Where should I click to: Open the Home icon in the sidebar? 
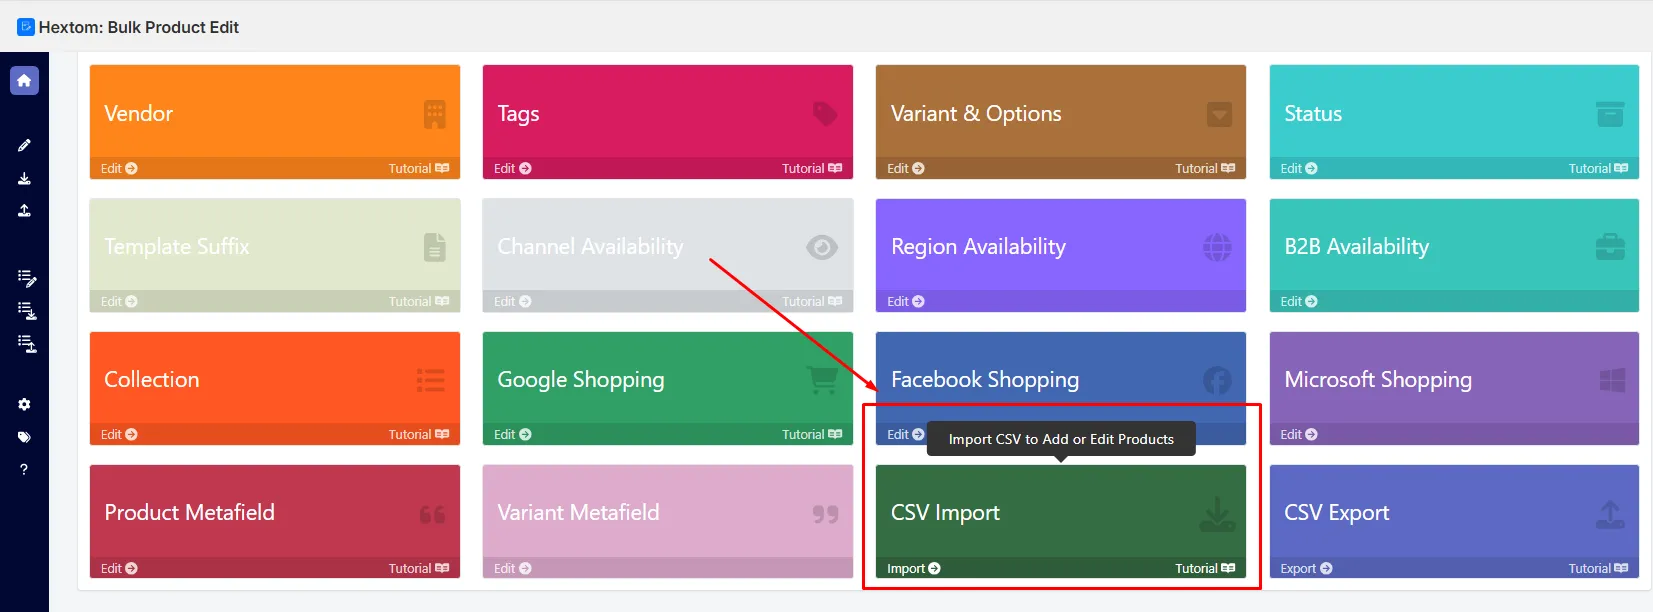tap(24, 81)
